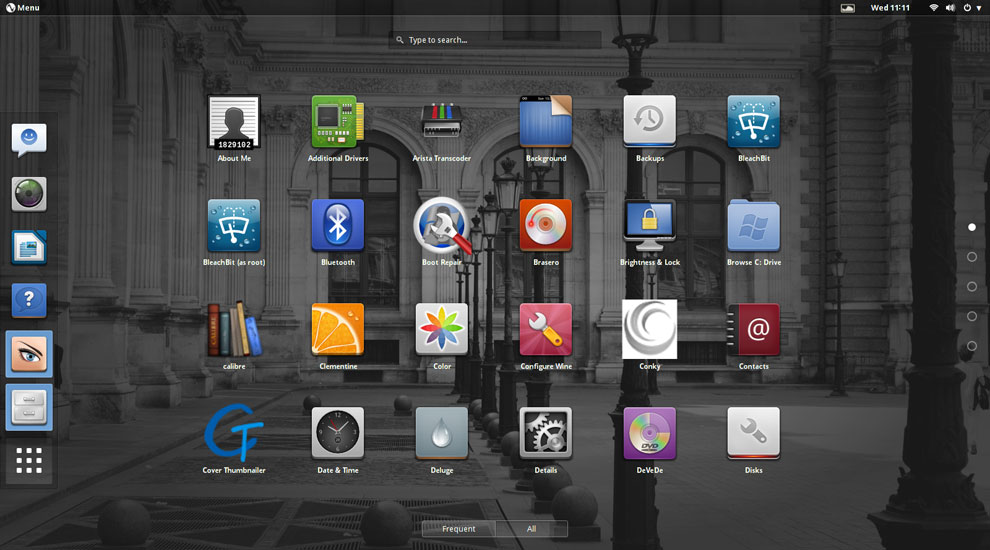Open the file cabinet dock icon
990x550 pixels.
[29, 407]
